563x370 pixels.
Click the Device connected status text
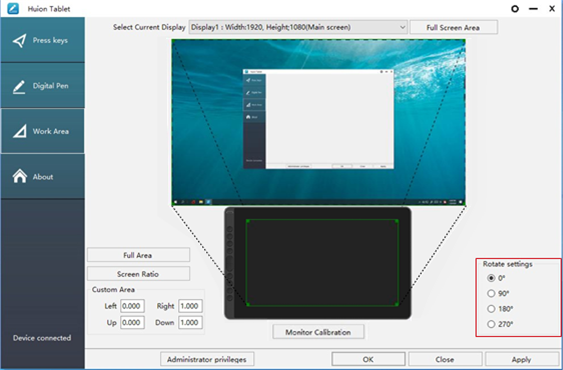(x=42, y=338)
